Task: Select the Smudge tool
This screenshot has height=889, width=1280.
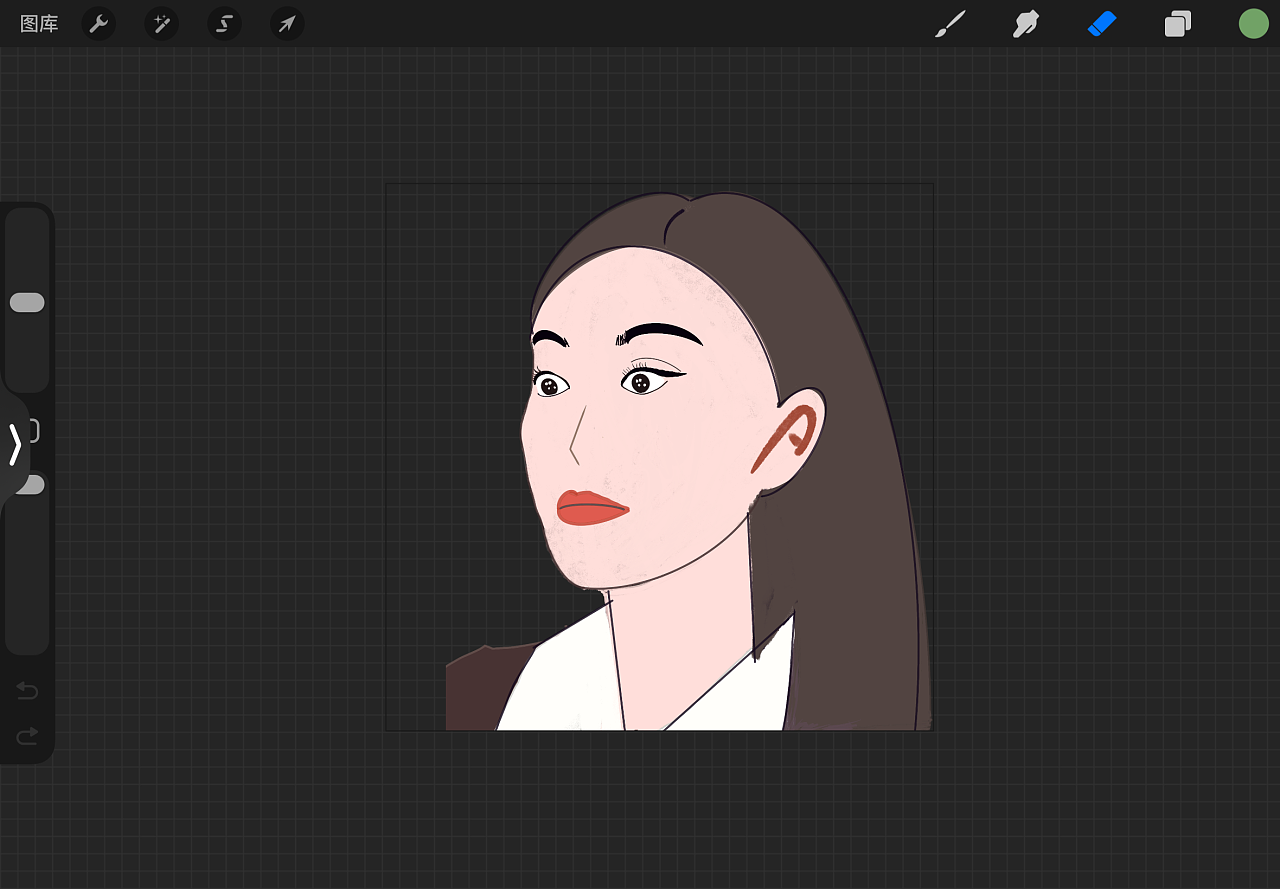Action: pyautogui.click(x=1026, y=24)
